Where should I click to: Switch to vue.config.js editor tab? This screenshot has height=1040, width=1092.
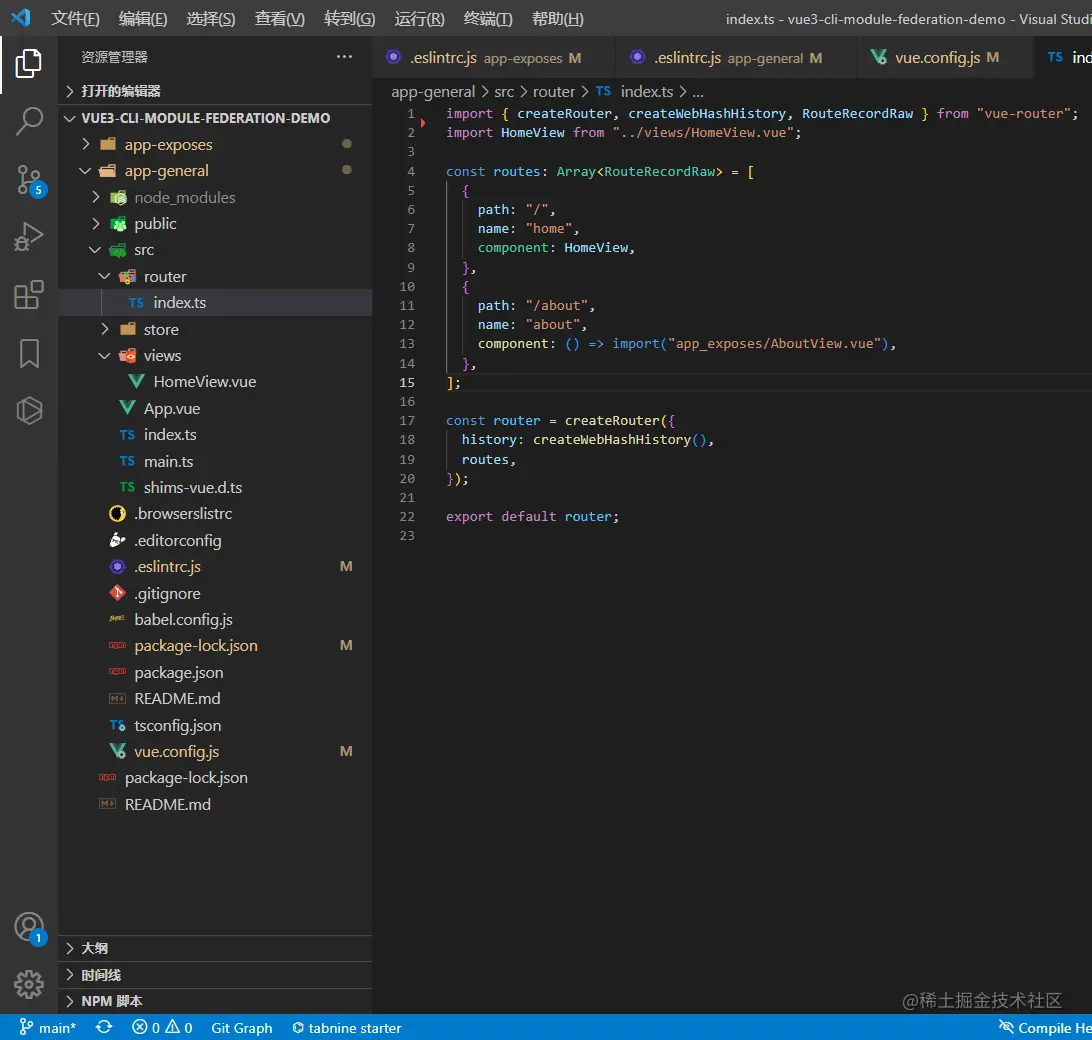[944, 58]
